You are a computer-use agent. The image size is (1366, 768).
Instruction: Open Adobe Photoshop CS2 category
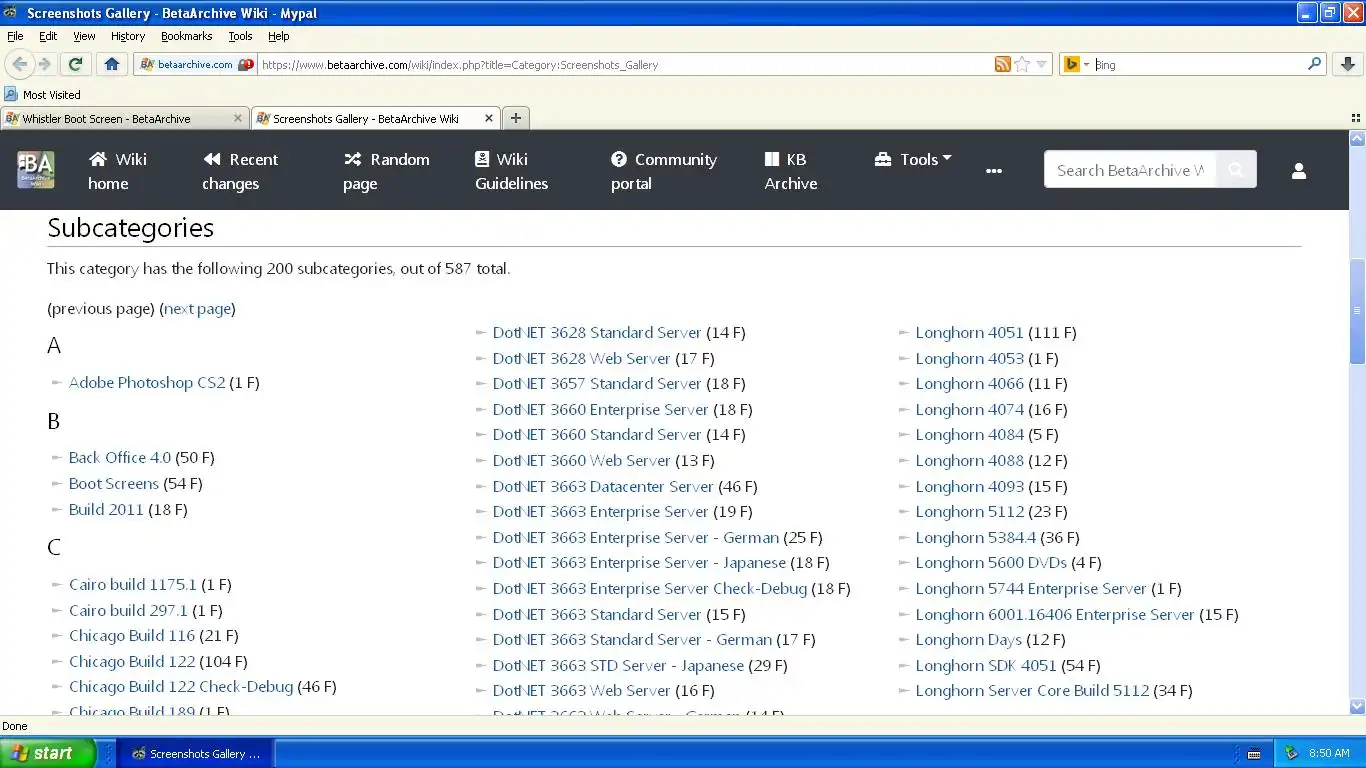click(x=147, y=383)
